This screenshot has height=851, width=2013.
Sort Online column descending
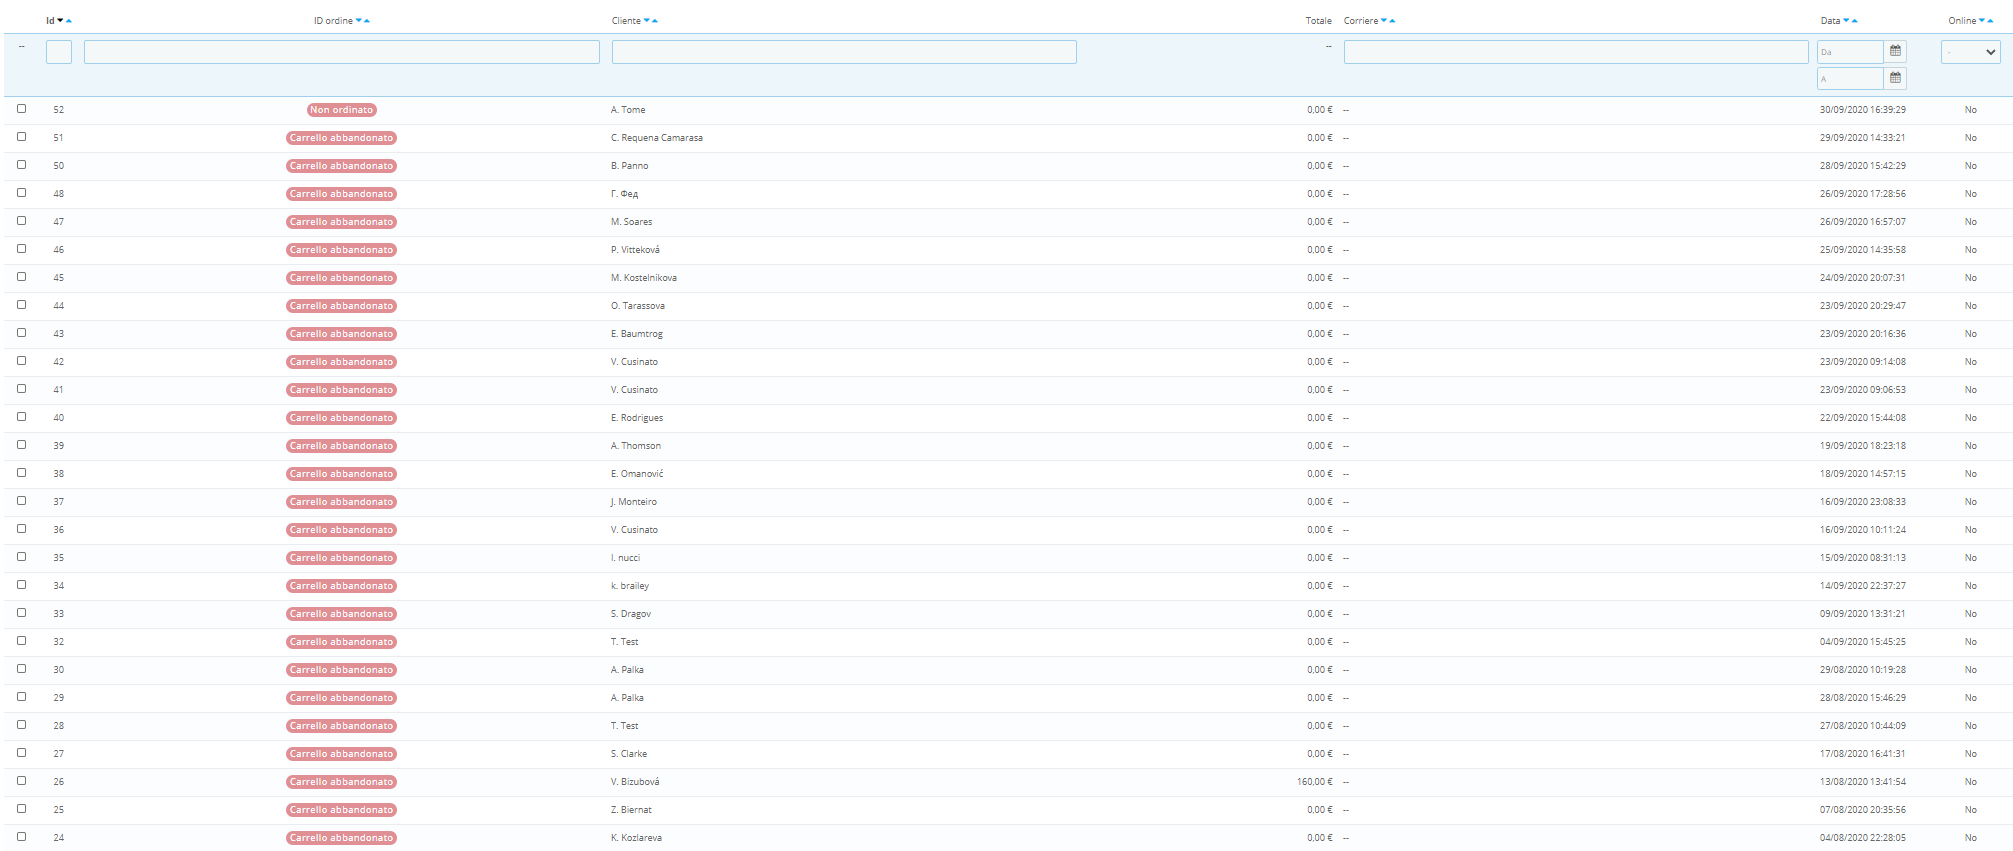tap(1982, 21)
